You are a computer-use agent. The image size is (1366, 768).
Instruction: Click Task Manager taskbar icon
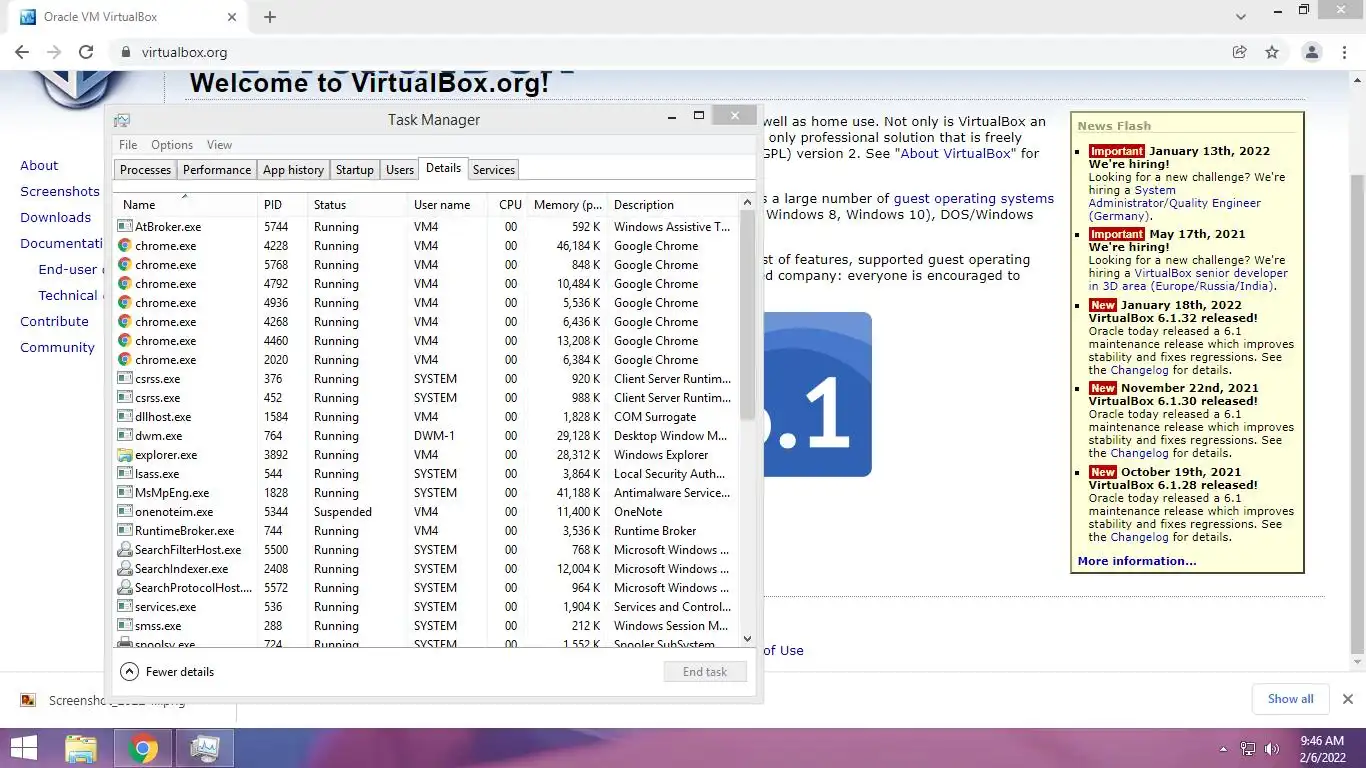(x=205, y=748)
